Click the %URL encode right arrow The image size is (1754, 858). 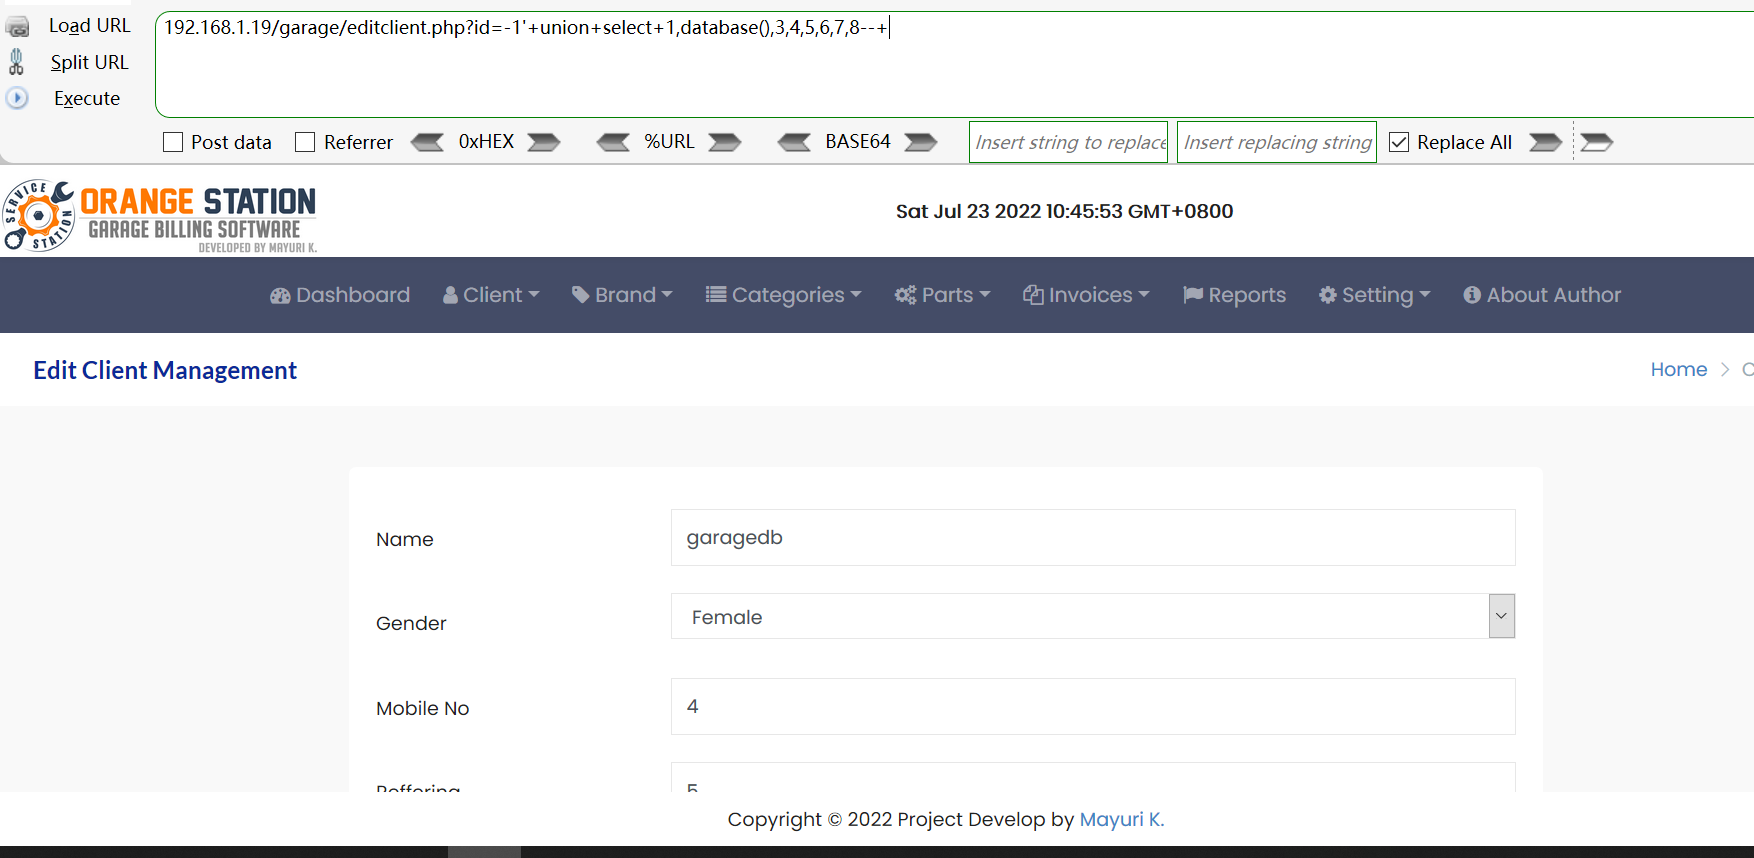click(x=725, y=142)
